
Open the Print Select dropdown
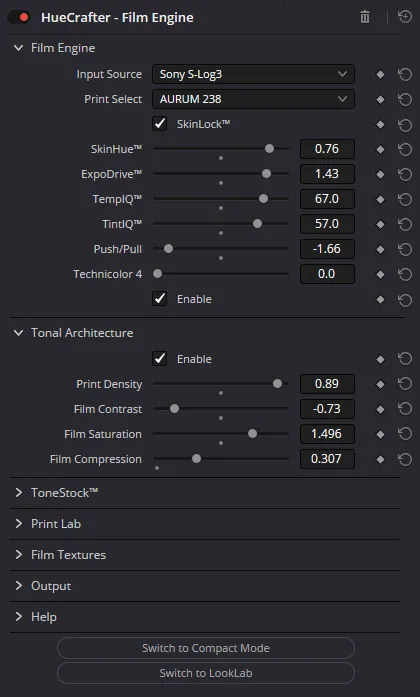[x=253, y=99]
